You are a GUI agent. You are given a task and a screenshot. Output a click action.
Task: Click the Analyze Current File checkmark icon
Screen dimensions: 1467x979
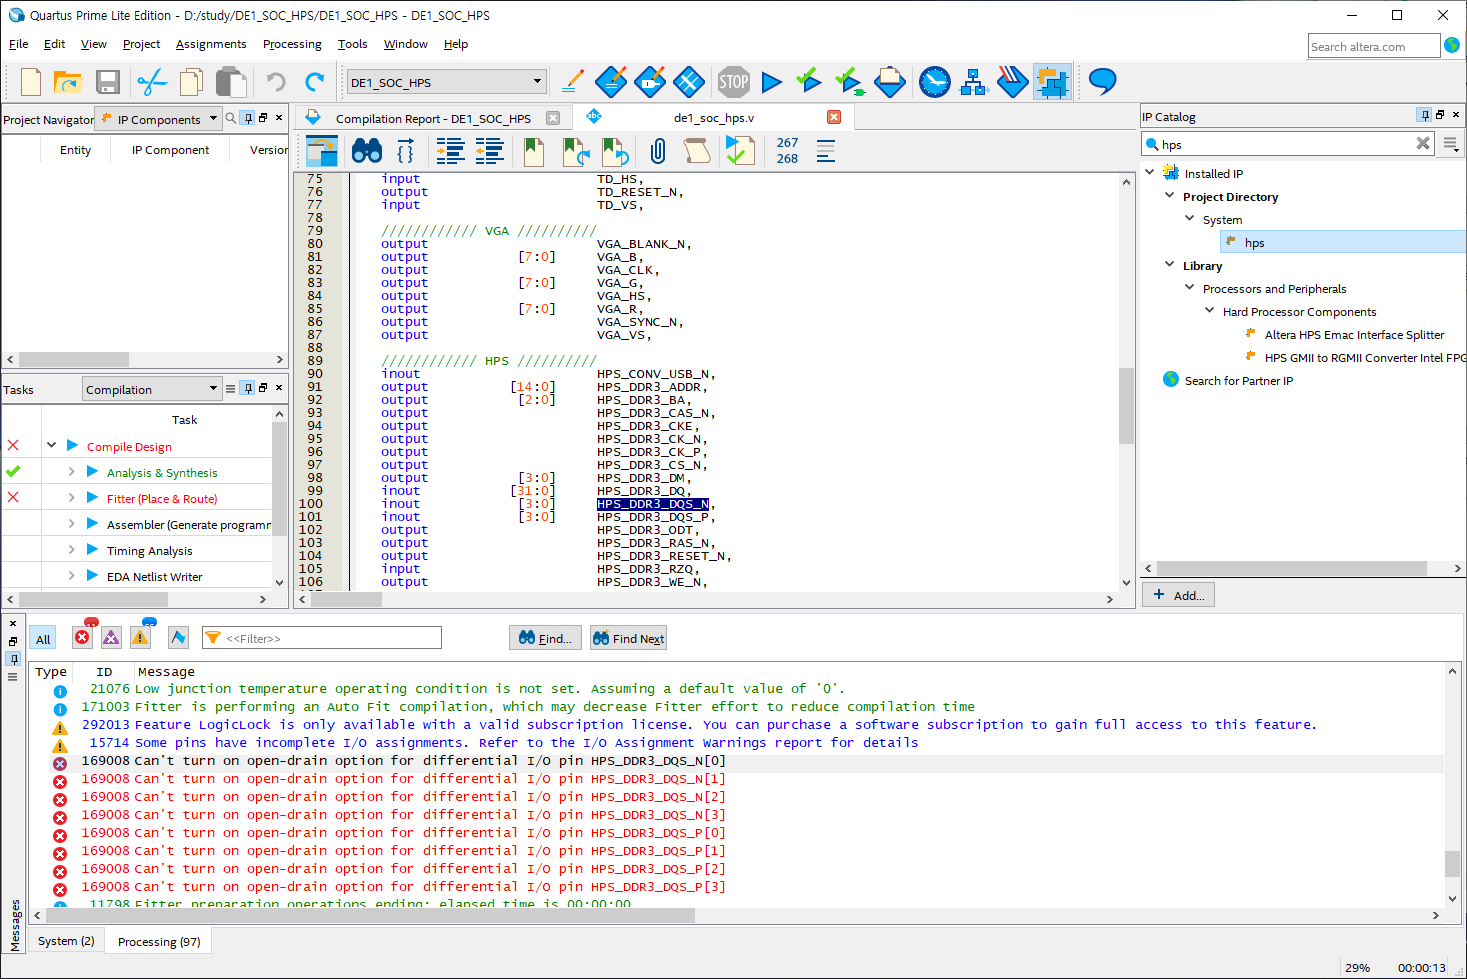tap(740, 150)
